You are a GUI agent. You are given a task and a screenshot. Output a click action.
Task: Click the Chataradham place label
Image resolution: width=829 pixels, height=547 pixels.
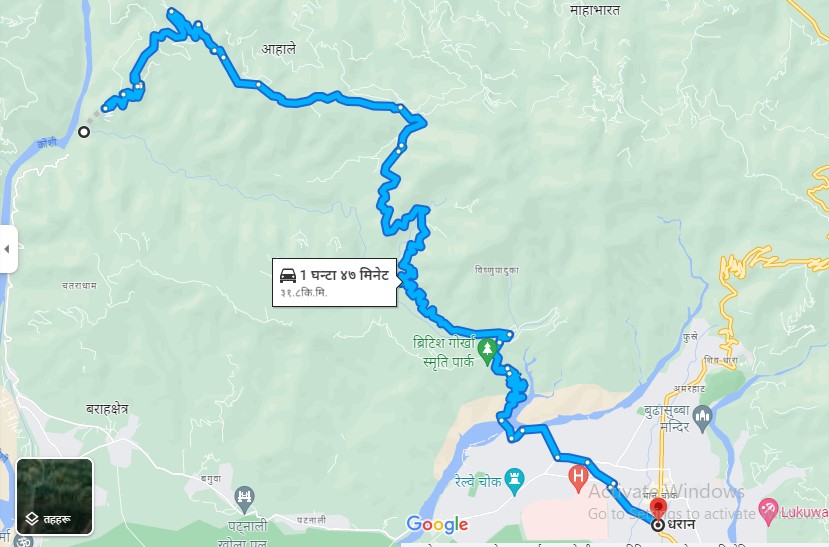pyautogui.click(x=79, y=285)
